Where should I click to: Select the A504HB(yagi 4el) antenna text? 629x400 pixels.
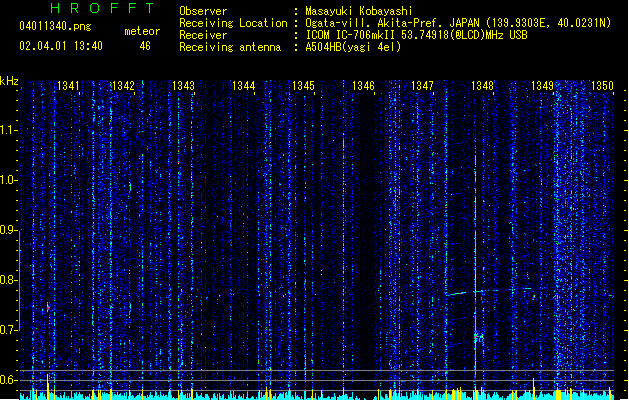(x=353, y=47)
